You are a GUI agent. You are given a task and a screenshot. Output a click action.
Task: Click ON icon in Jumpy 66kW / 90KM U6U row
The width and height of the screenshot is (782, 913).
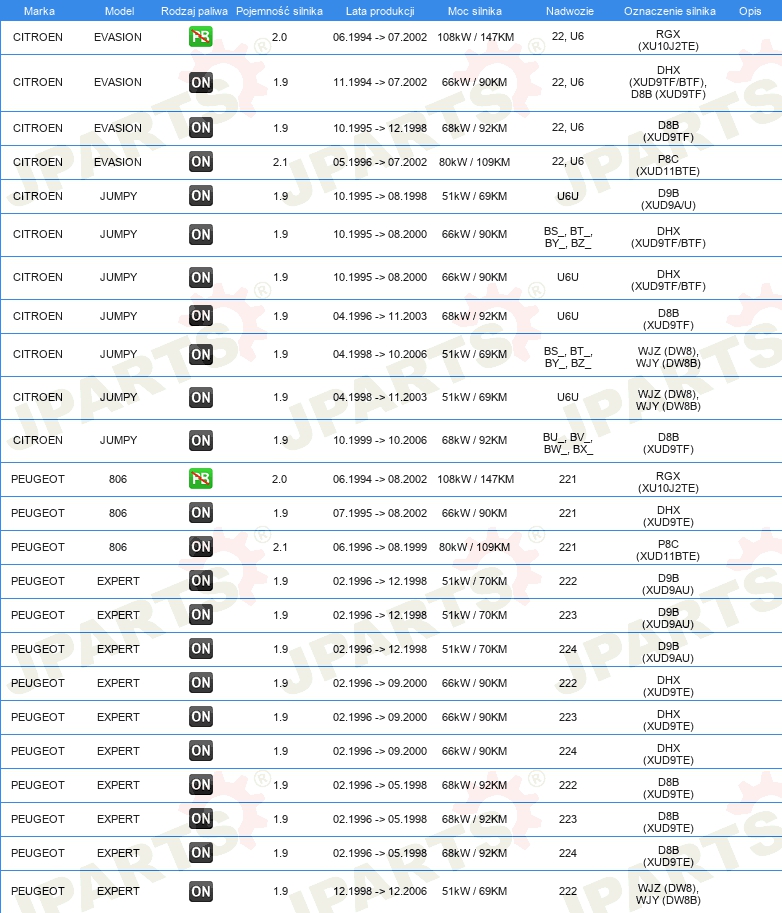200,277
